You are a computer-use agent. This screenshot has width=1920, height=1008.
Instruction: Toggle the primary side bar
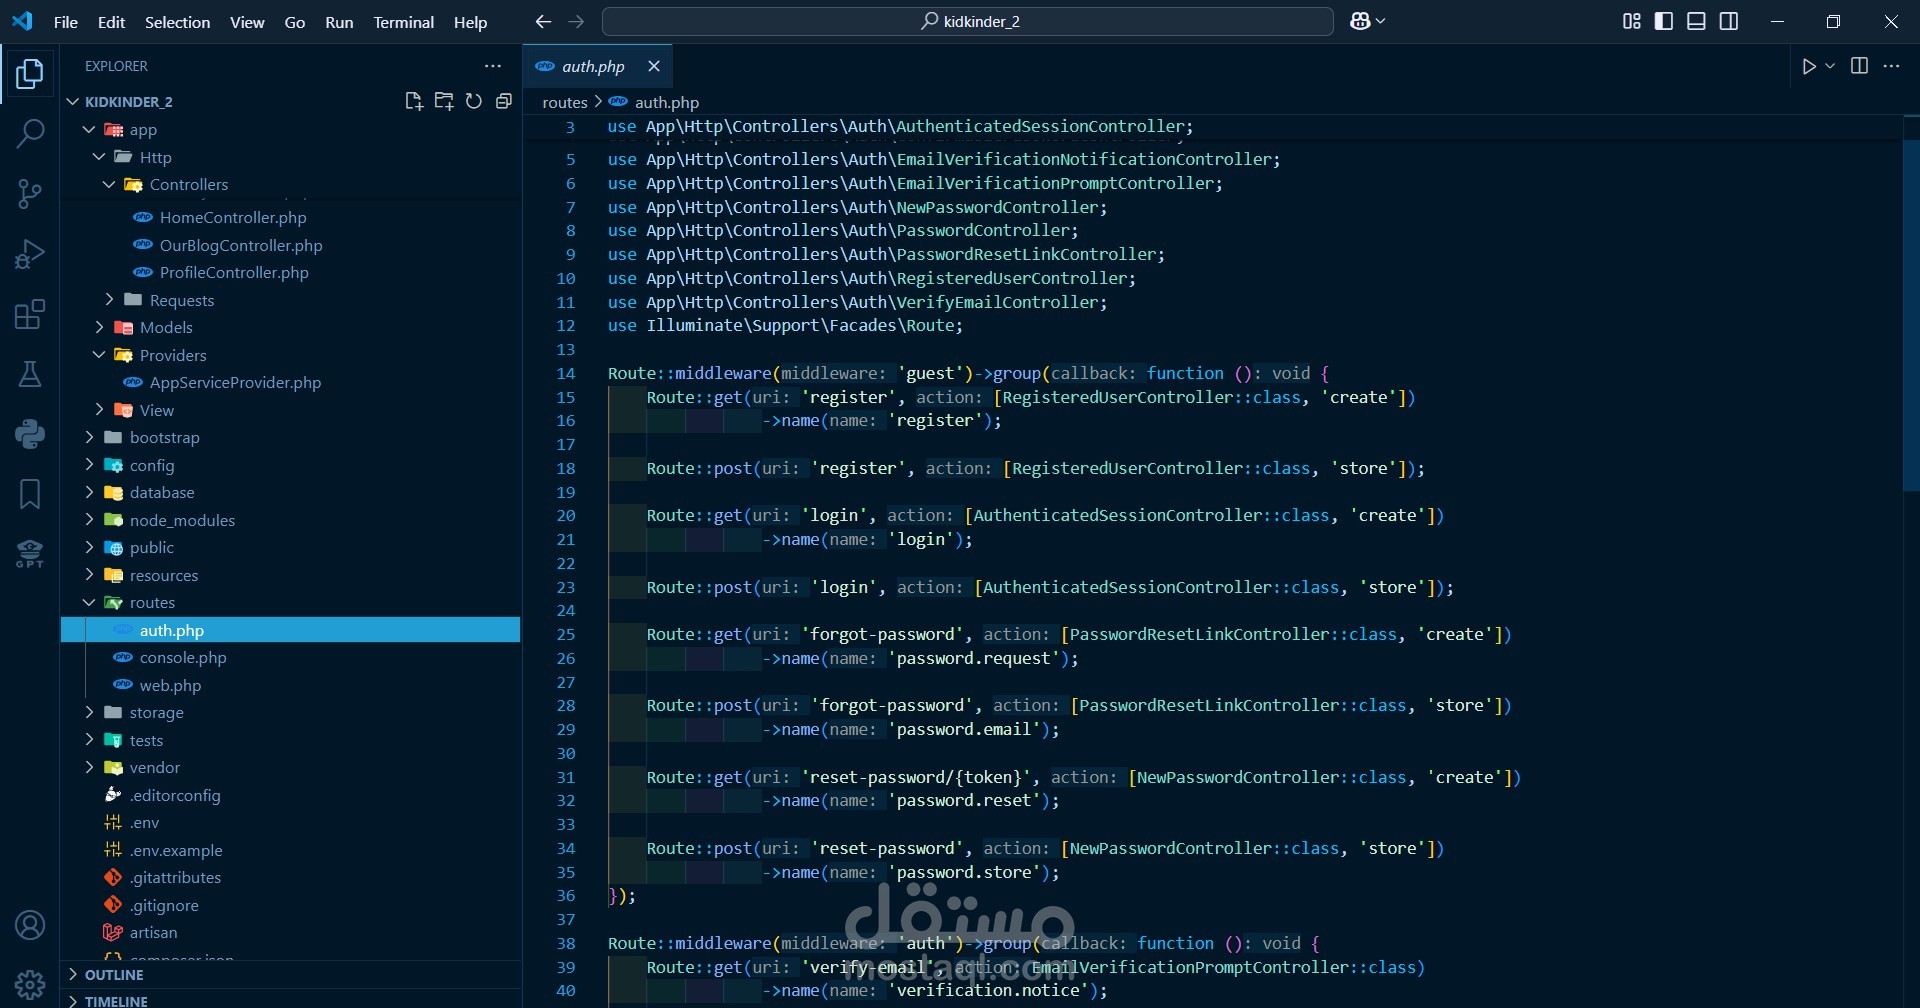click(1664, 21)
